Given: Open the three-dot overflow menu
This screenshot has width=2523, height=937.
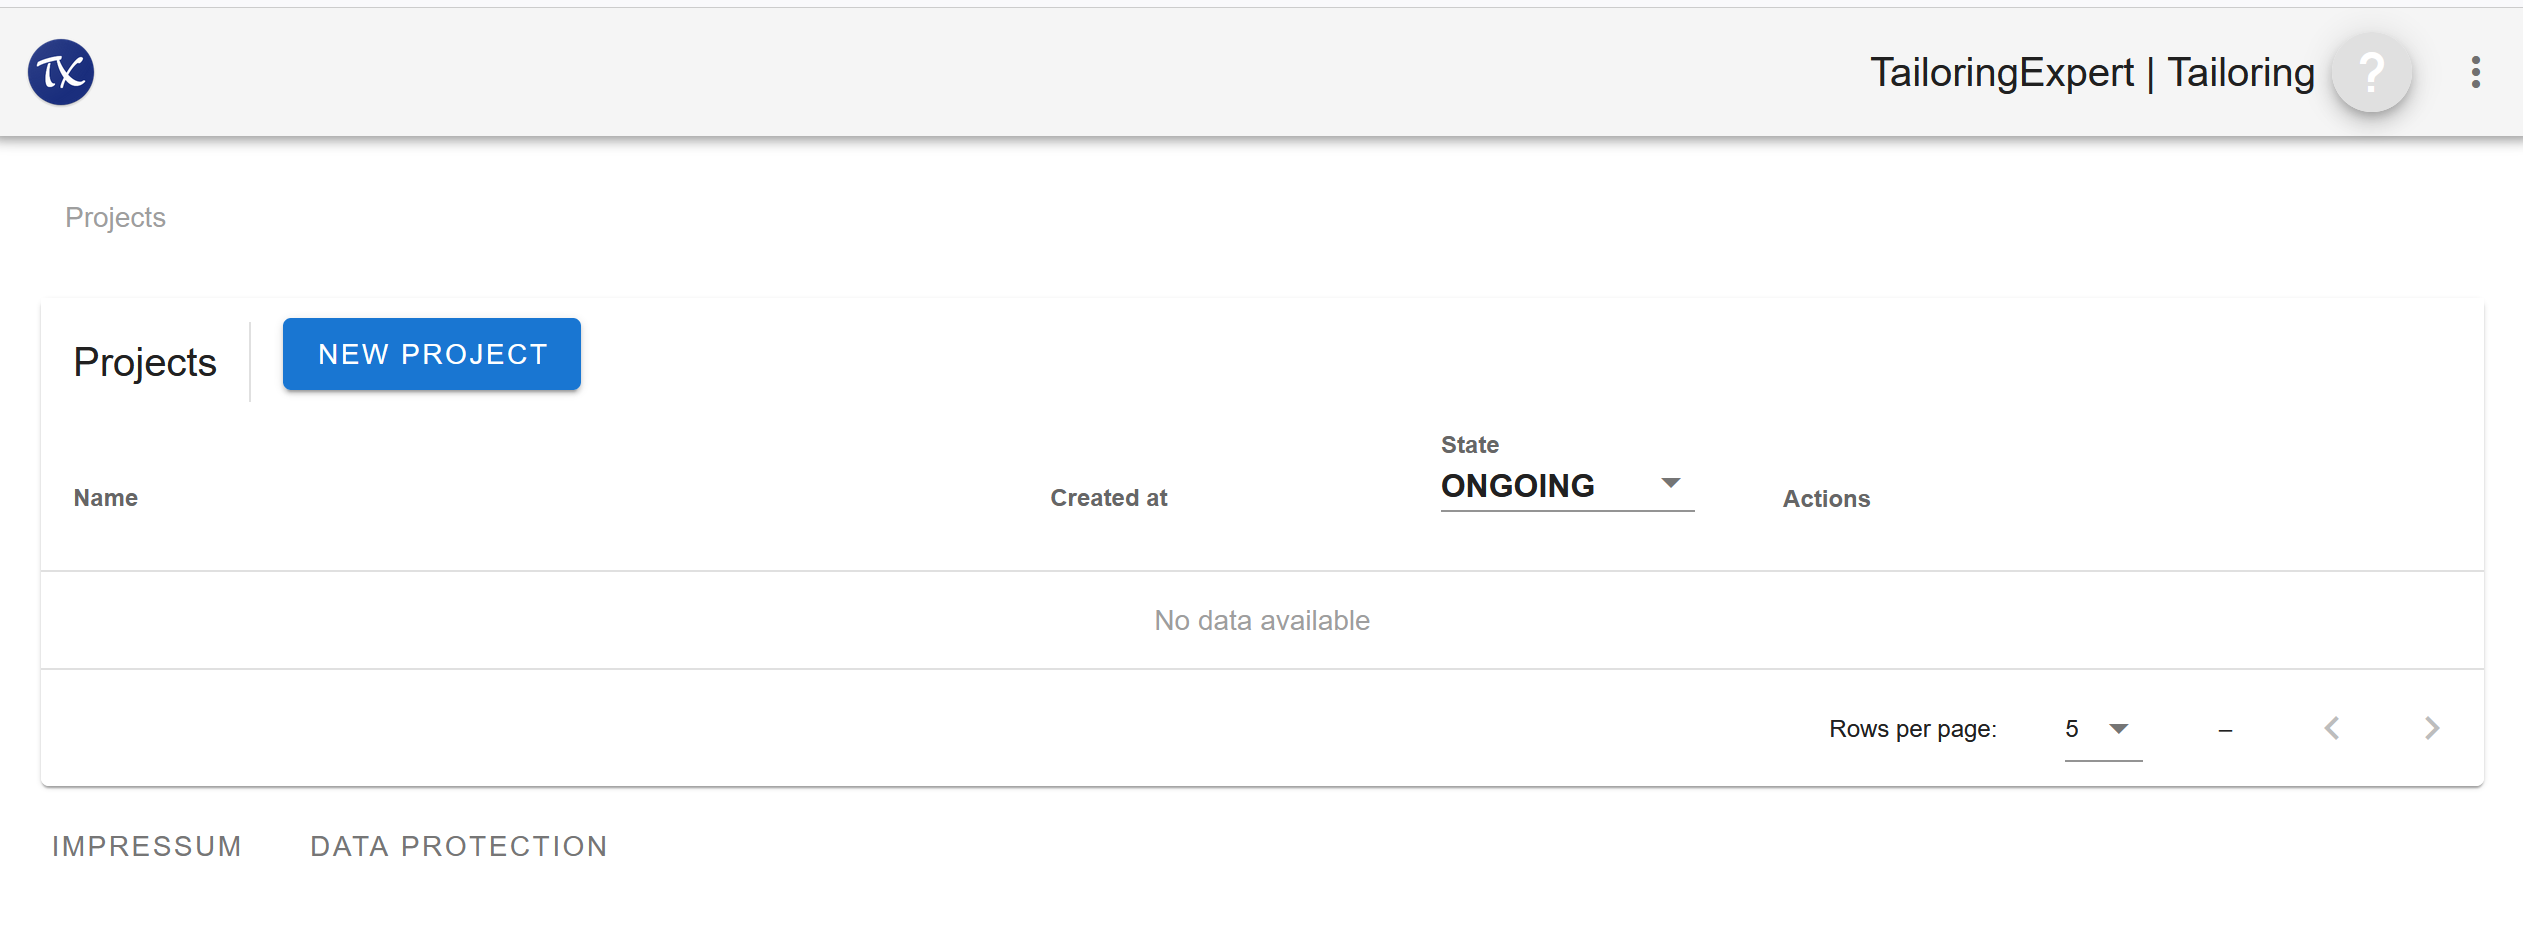Looking at the screenshot, I should click(2475, 72).
